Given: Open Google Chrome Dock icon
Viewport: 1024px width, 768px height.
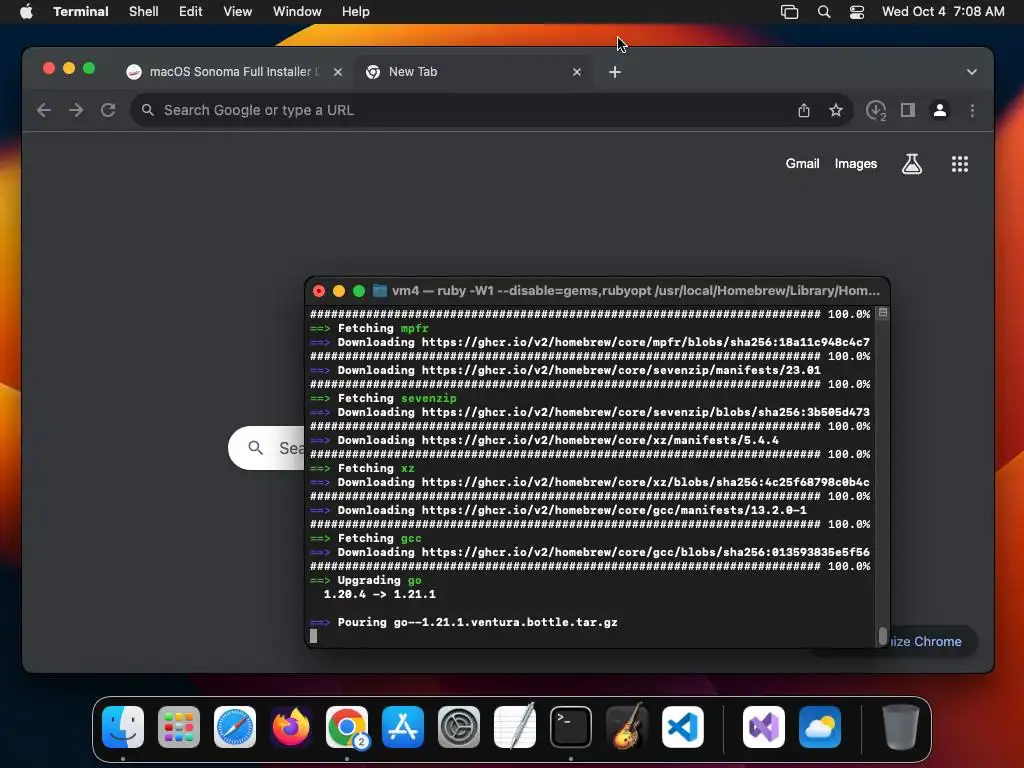Looking at the screenshot, I should coord(347,727).
